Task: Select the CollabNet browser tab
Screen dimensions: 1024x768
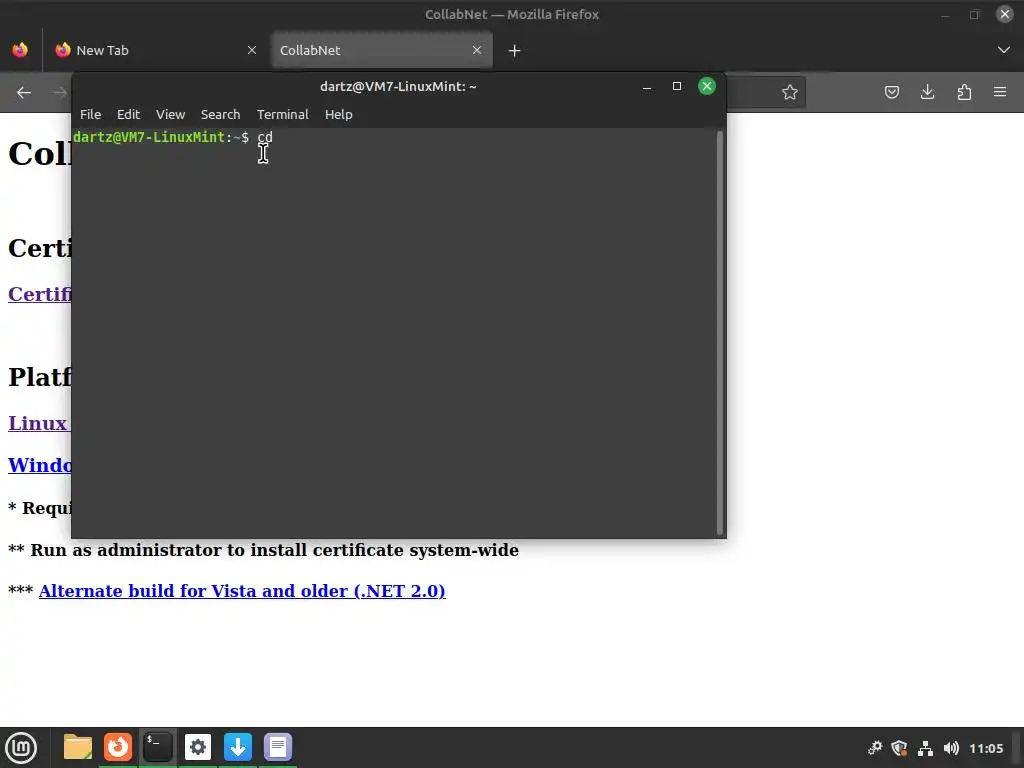Action: click(381, 50)
